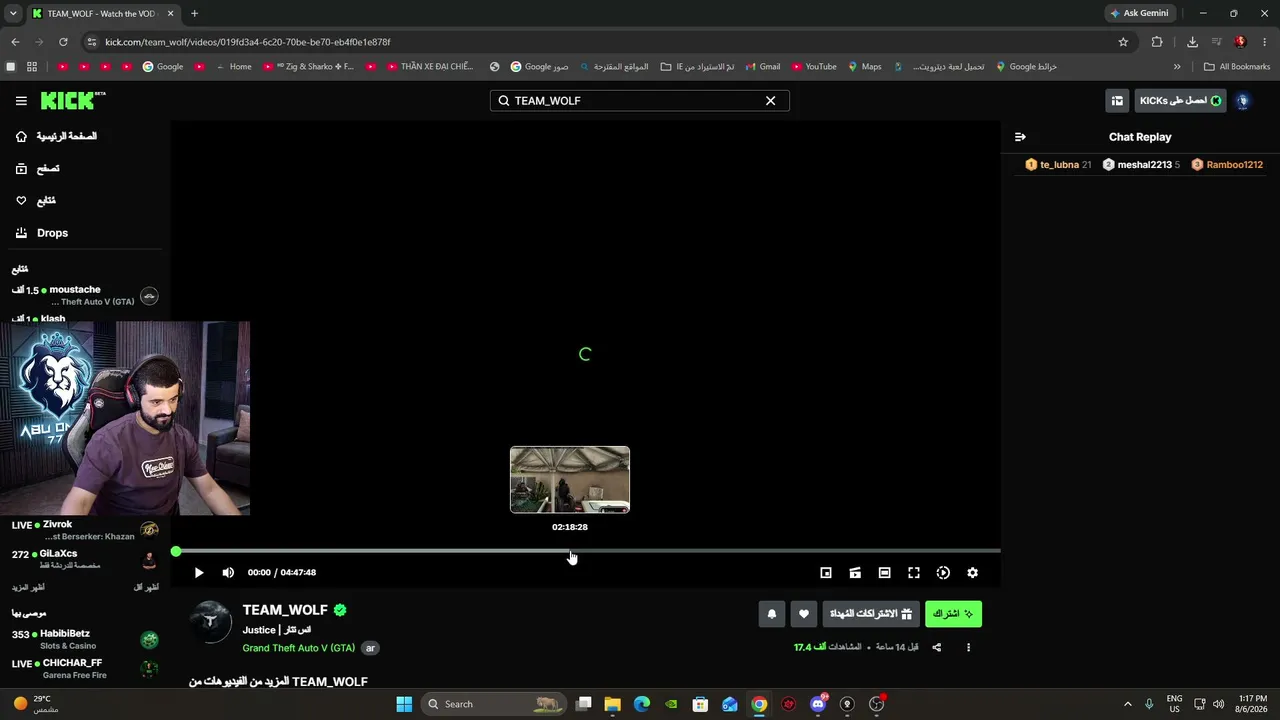The height and width of the screenshot is (720, 1280).
Task: Click the 'ar' language tag
Action: click(x=370, y=648)
